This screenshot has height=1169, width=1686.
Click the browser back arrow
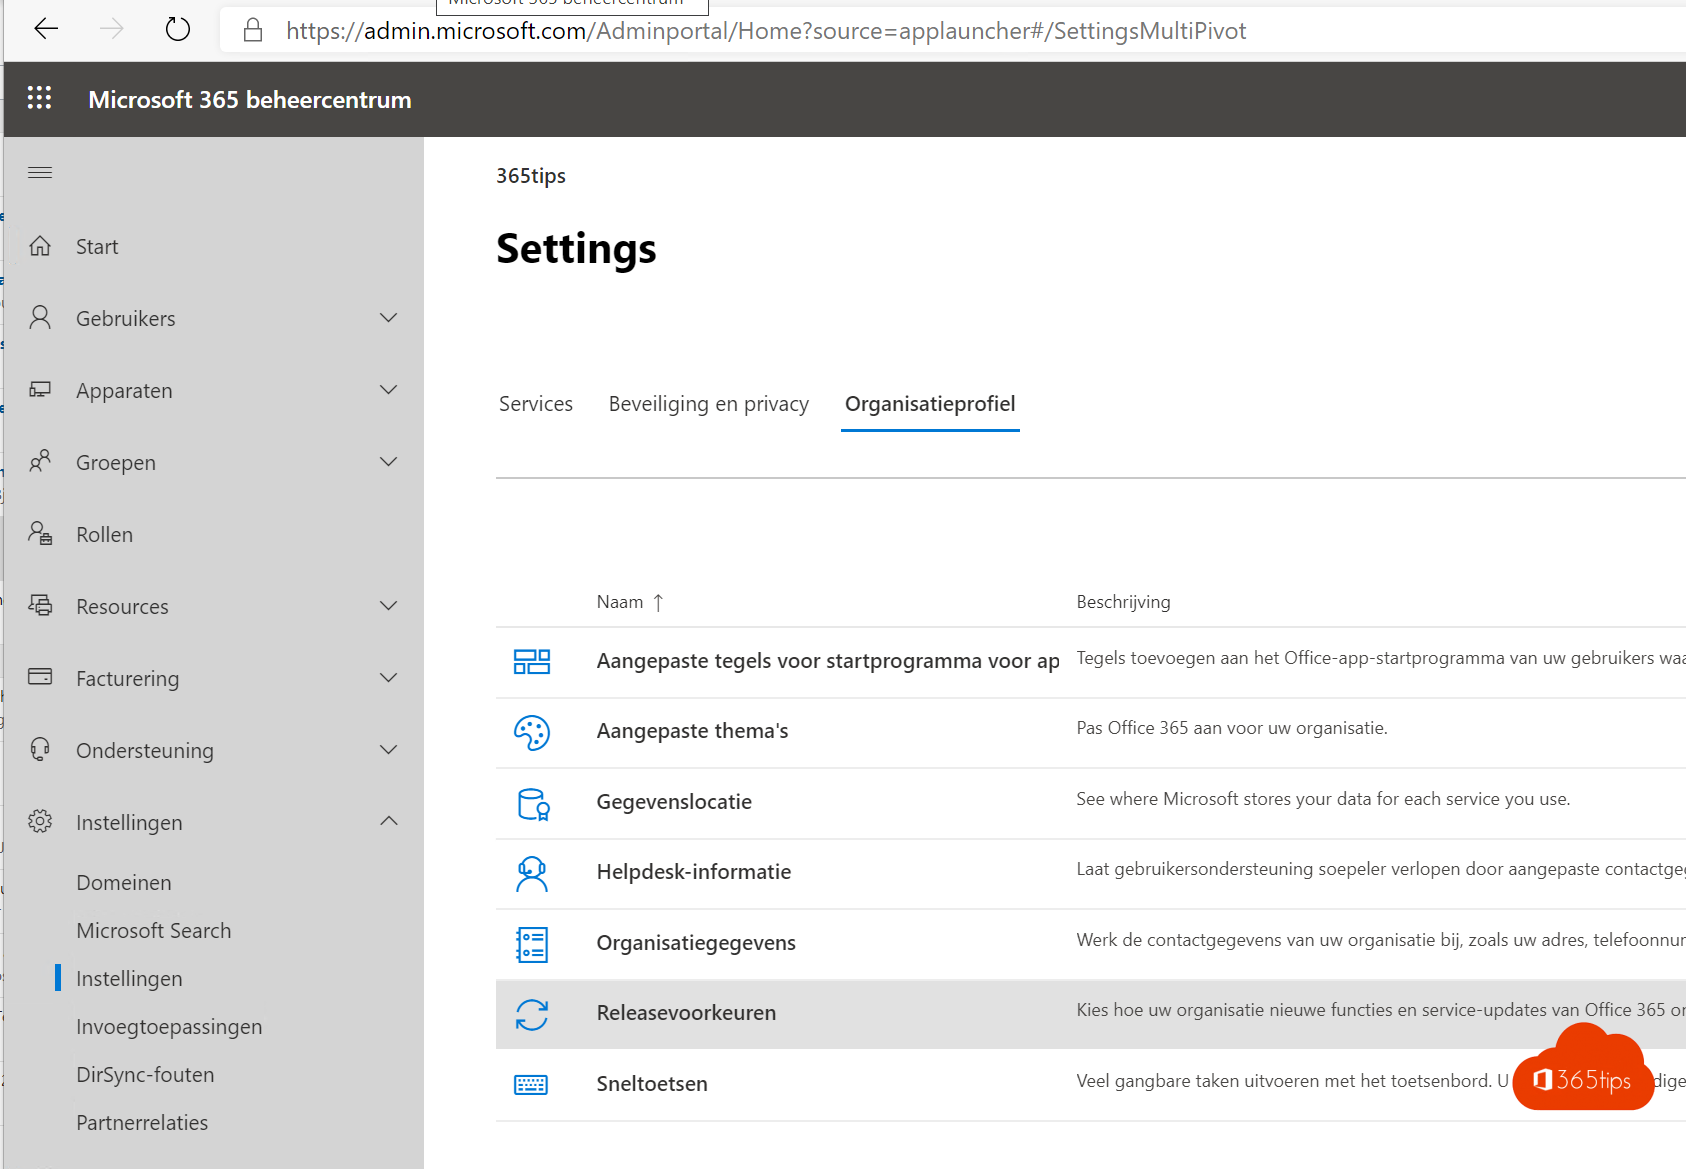pyautogui.click(x=46, y=29)
